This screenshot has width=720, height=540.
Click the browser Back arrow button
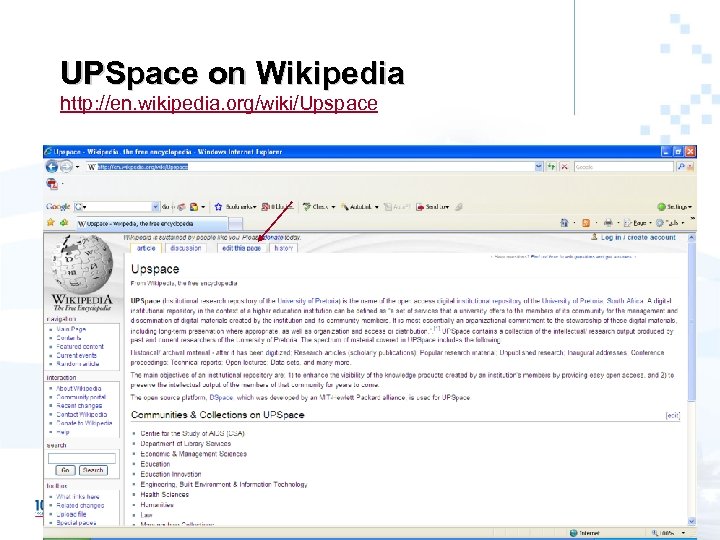click(52, 167)
